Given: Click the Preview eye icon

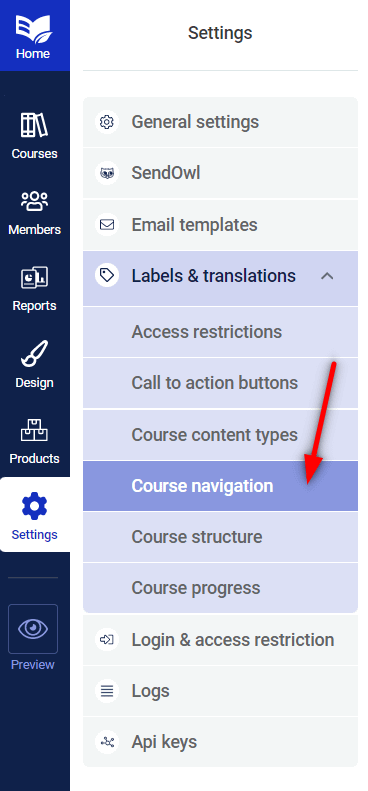Looking at the screenshot, I should click(x=33, y=629).
